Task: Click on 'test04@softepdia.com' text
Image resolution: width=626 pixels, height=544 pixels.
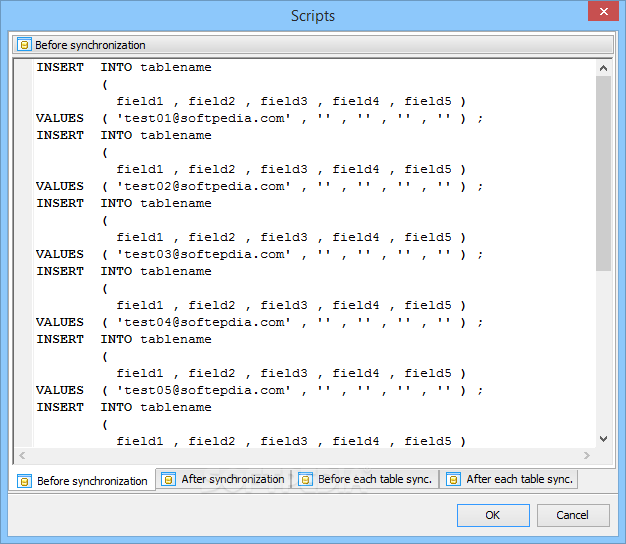Action: (x=204, y=322)
